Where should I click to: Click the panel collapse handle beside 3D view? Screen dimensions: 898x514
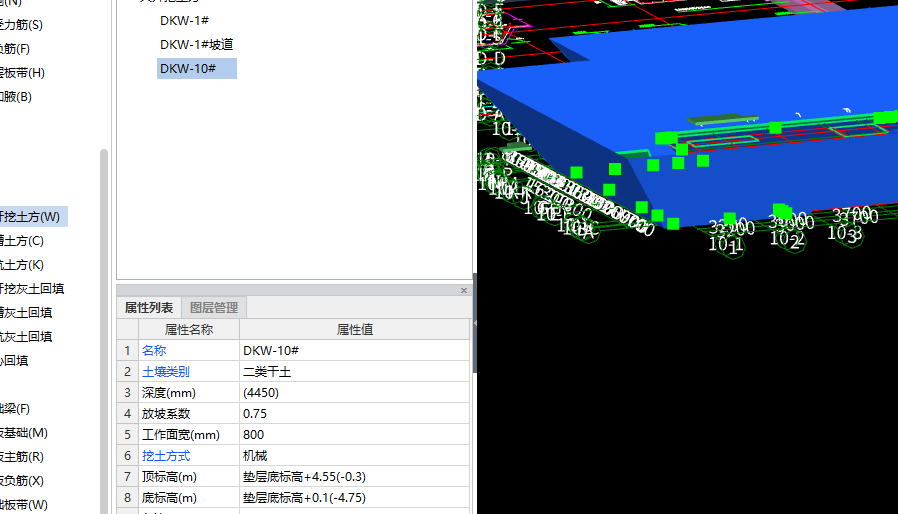[x=475, y=323]
